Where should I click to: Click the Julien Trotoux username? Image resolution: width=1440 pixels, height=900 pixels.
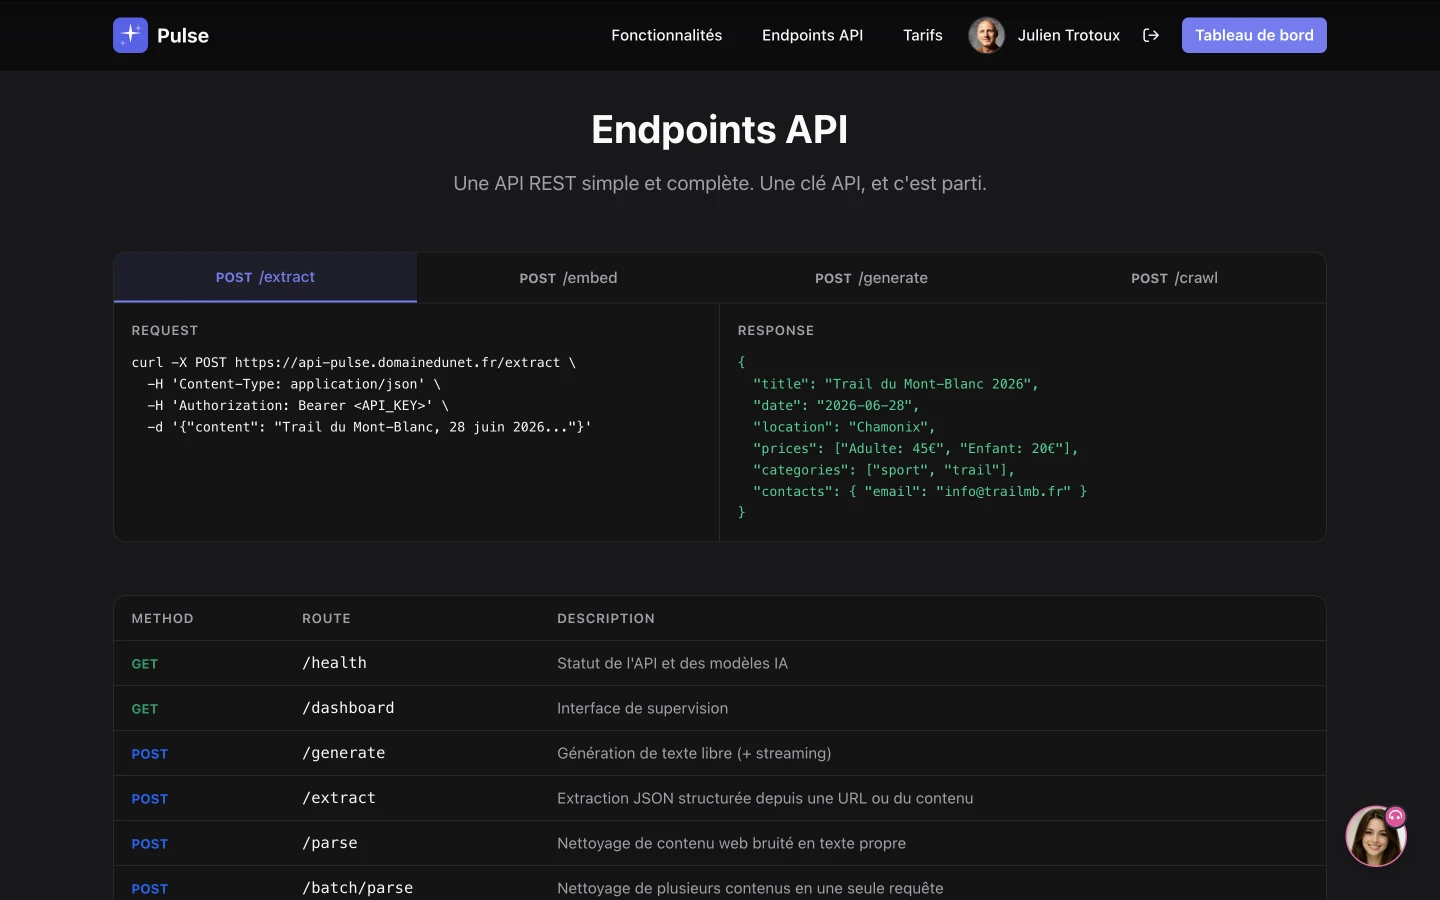(1068, 35)
